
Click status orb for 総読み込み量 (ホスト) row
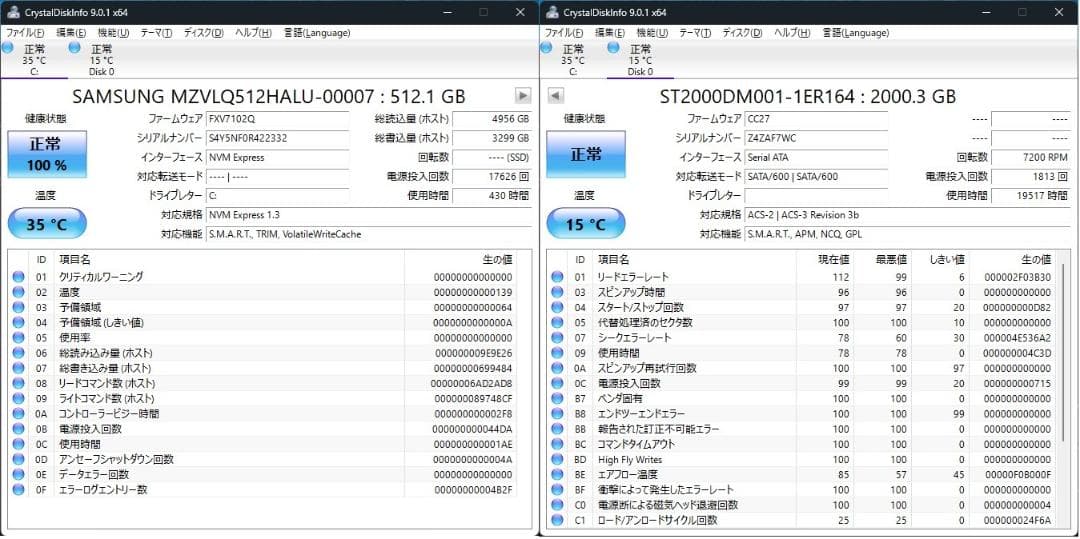(x=18, y=352)
